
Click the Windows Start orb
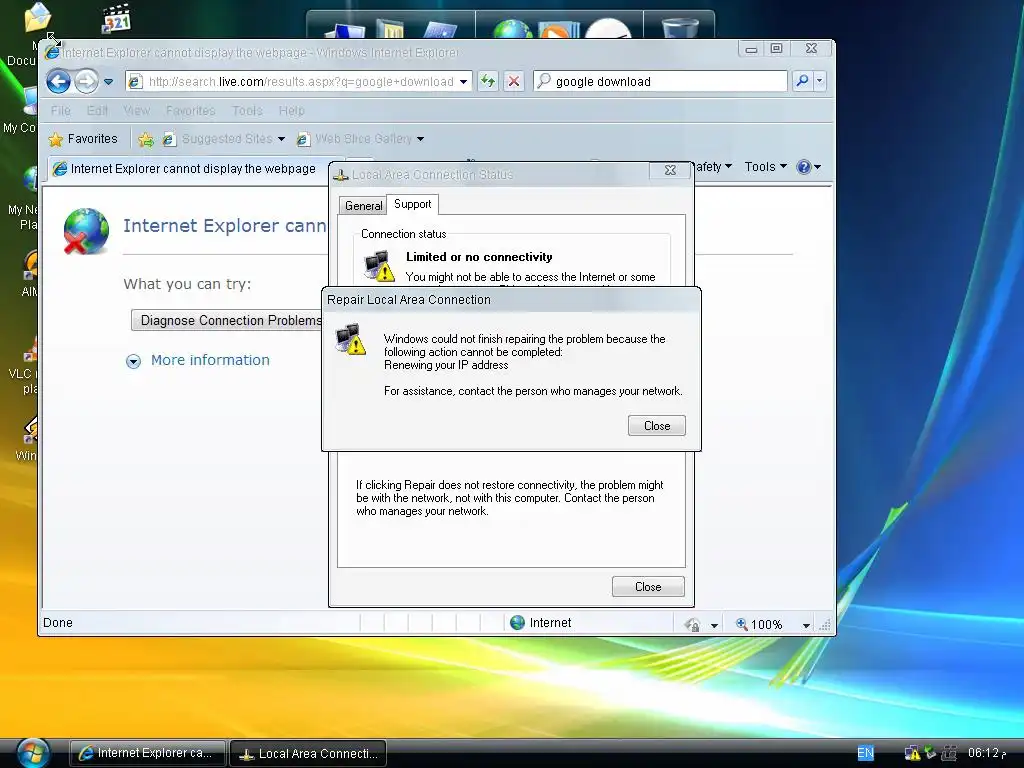point(33,753)
